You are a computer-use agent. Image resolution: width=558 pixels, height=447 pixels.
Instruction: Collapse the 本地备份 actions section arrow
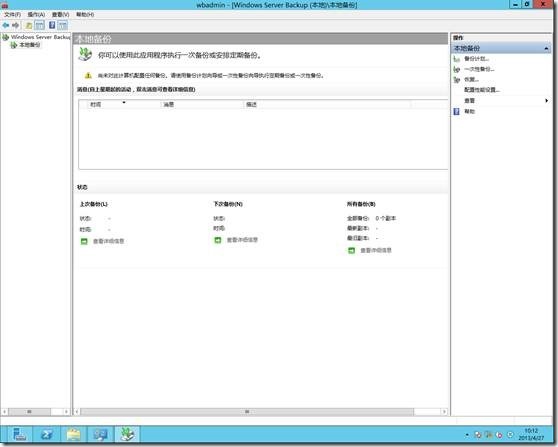546,48
